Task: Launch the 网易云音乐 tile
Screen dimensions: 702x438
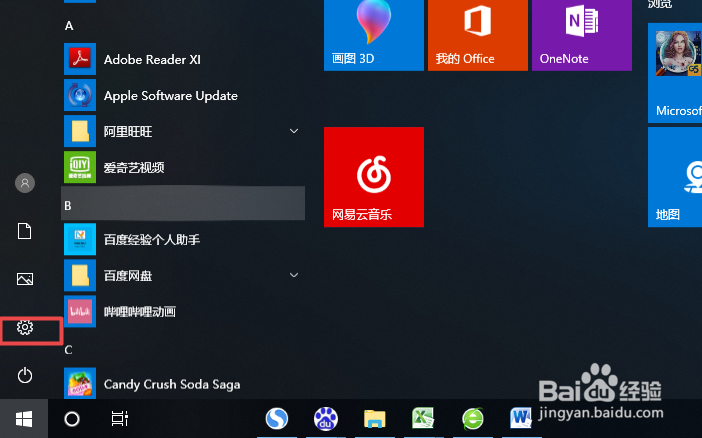Action: (374, 177)
